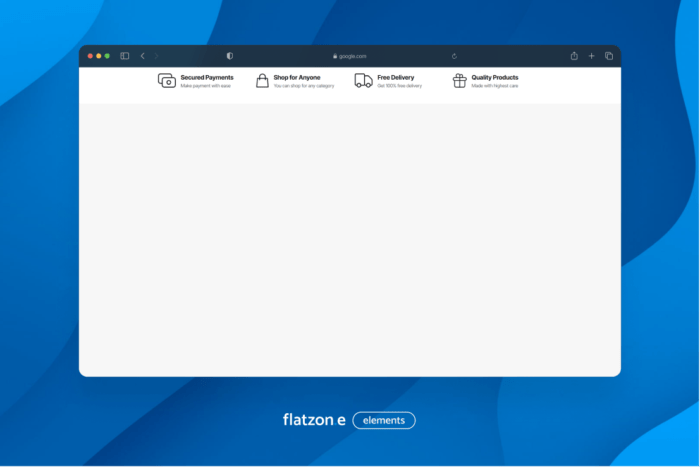Go back with the left arrow
The image size is (700, 467).
[x=142, y=56]
